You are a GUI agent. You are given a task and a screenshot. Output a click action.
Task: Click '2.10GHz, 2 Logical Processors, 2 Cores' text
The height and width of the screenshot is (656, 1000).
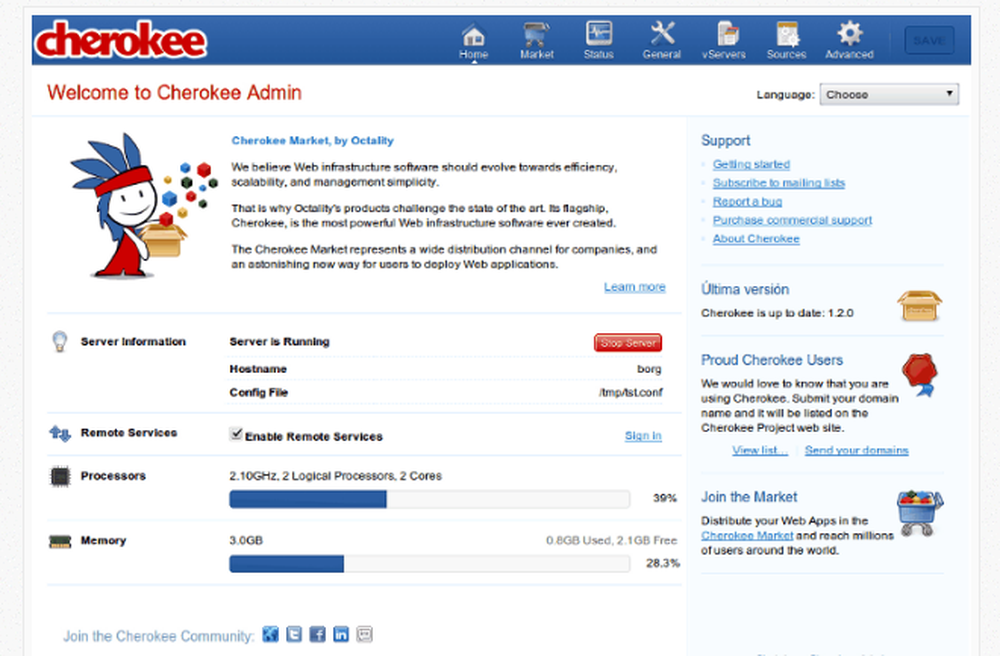(x=335, y=476)
